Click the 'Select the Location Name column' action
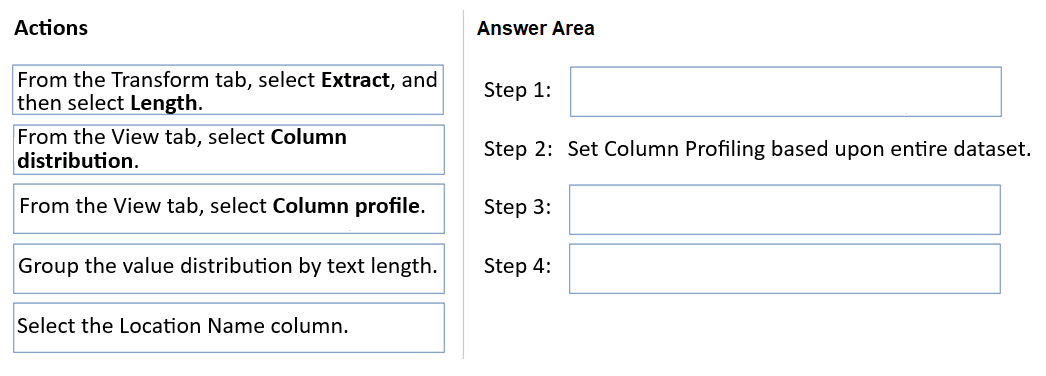The height and width of the screenshot is (376, 1046). pyautogui.click(x=228, y=327)
